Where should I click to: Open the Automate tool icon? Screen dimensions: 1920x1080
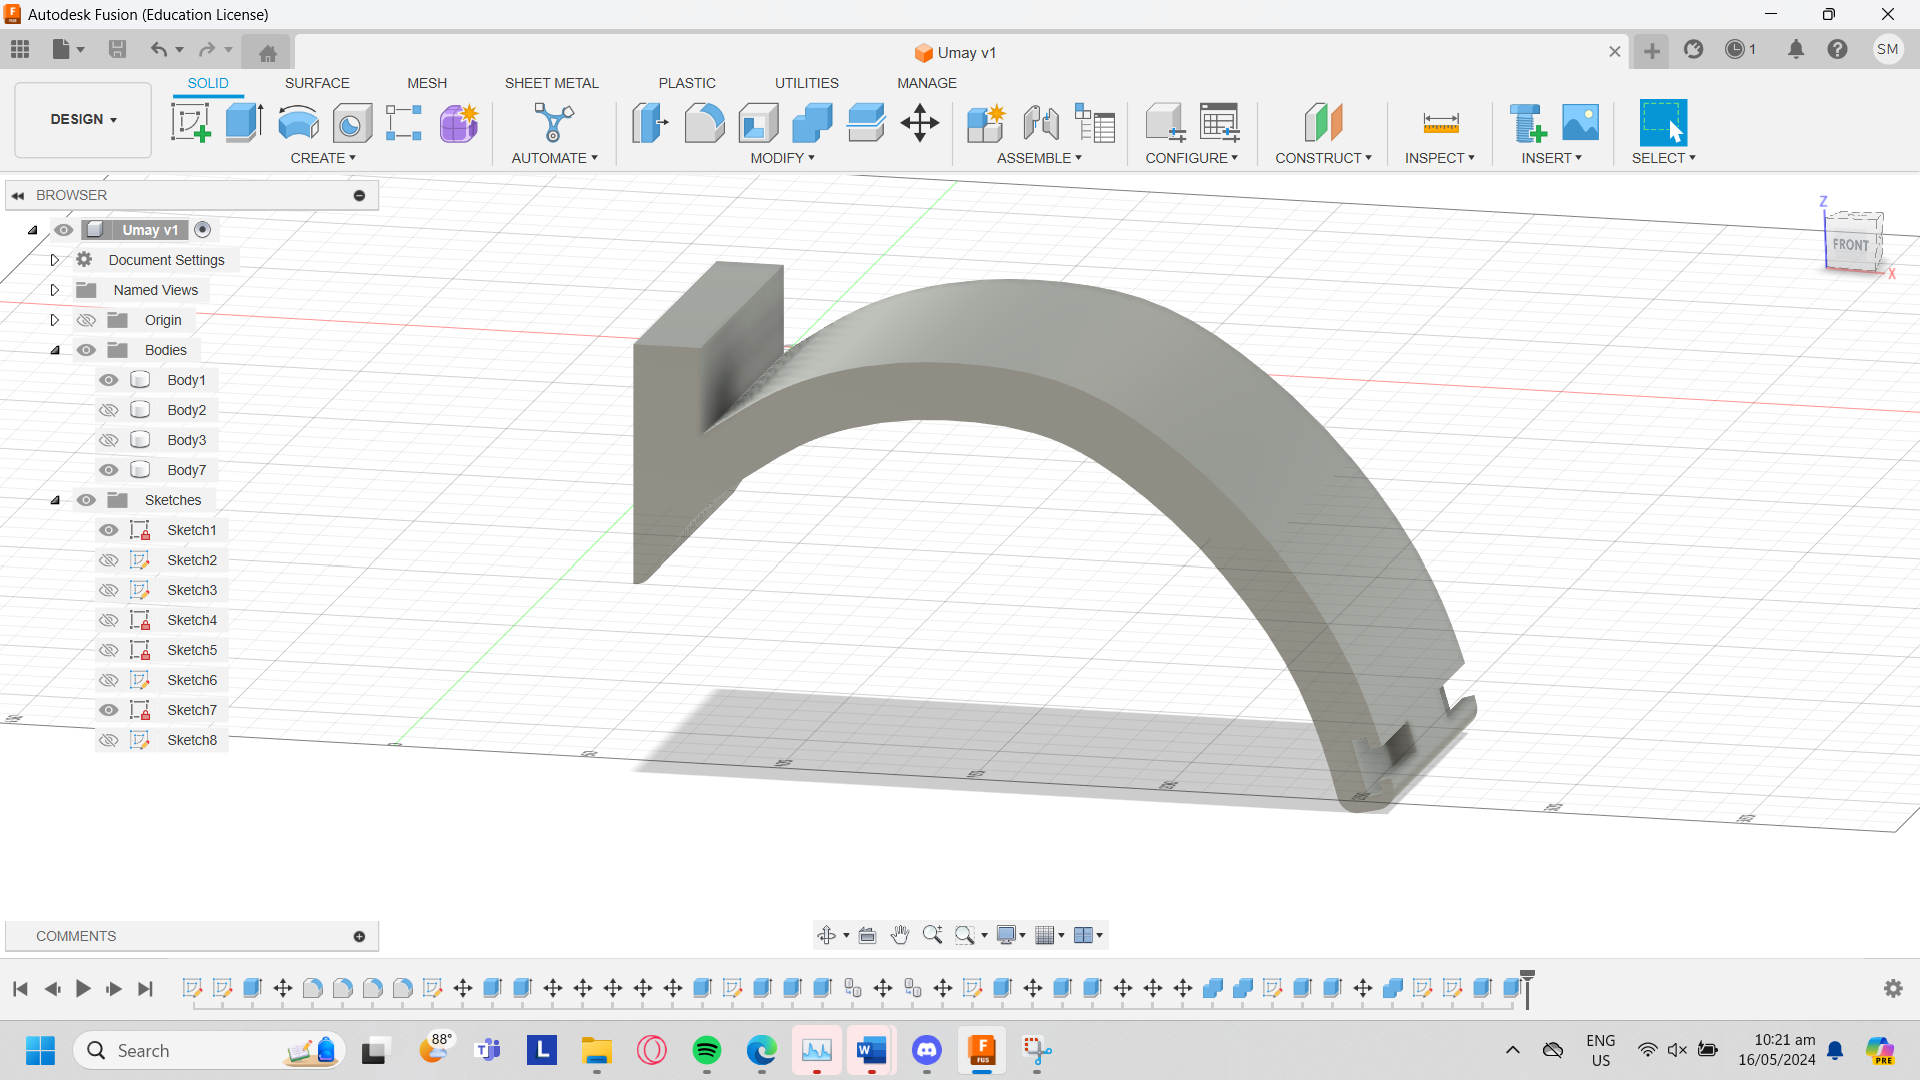pyautogui.click(x=554, y=123)
